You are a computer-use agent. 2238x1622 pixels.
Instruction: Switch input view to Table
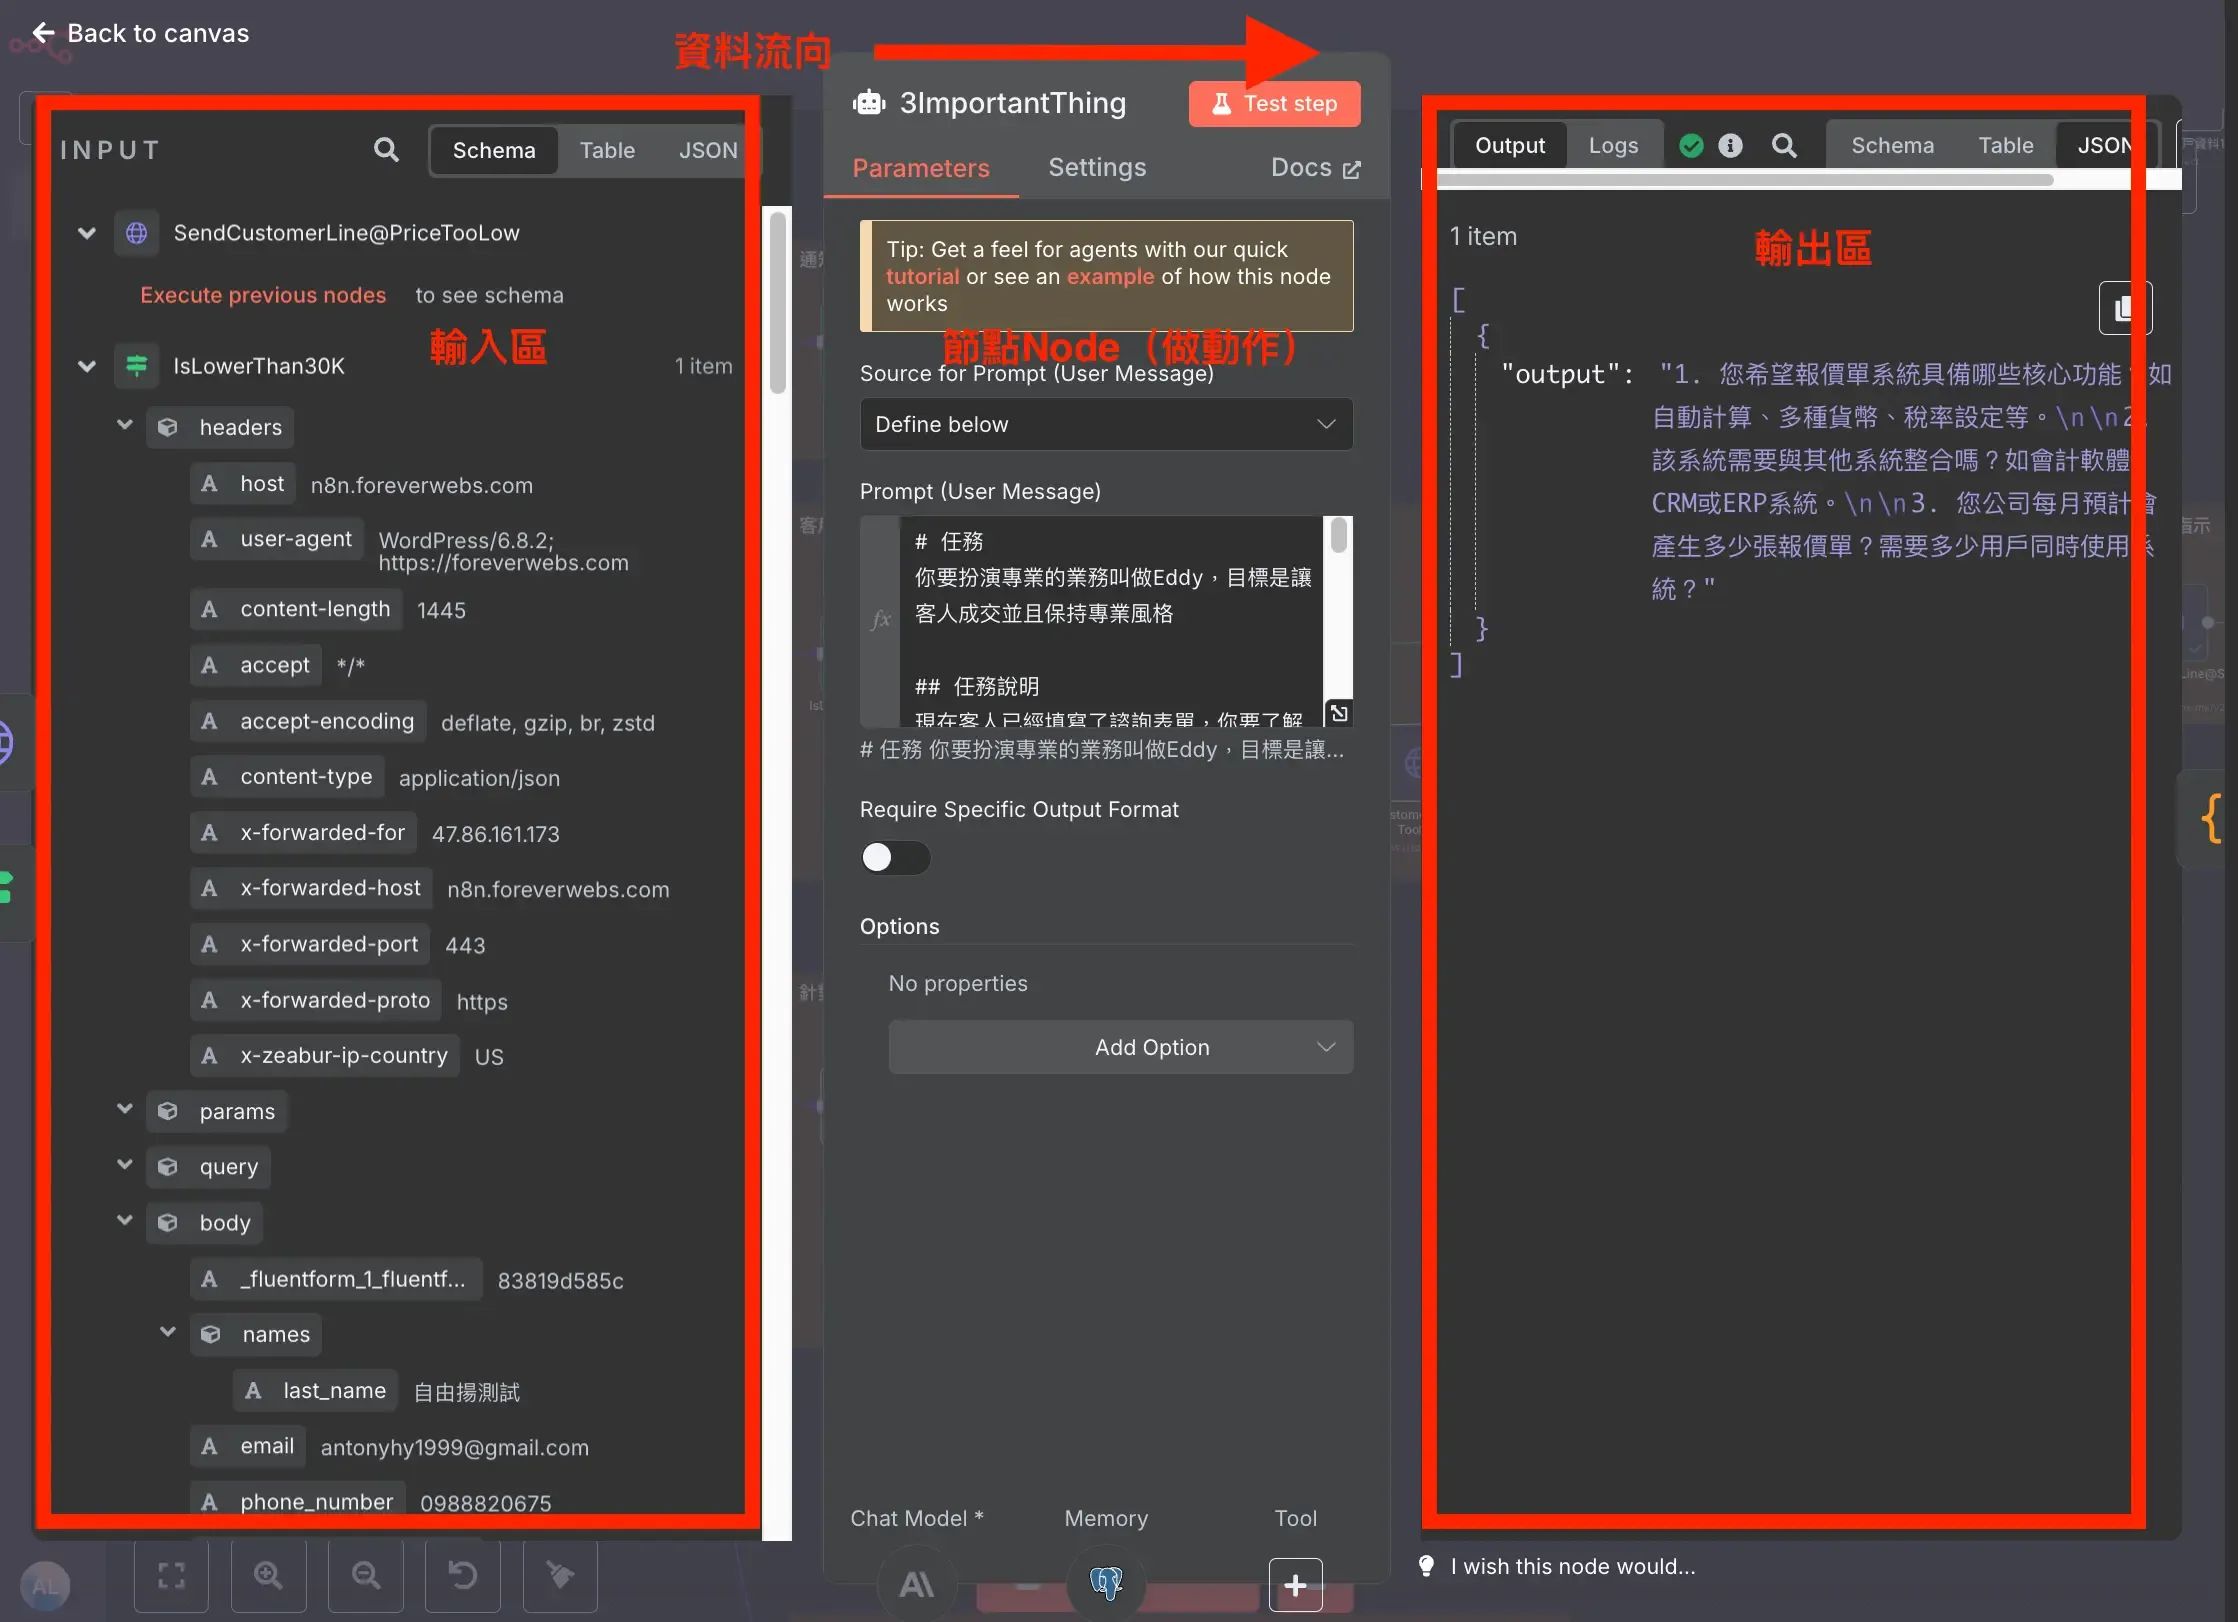tap(607, 150)
